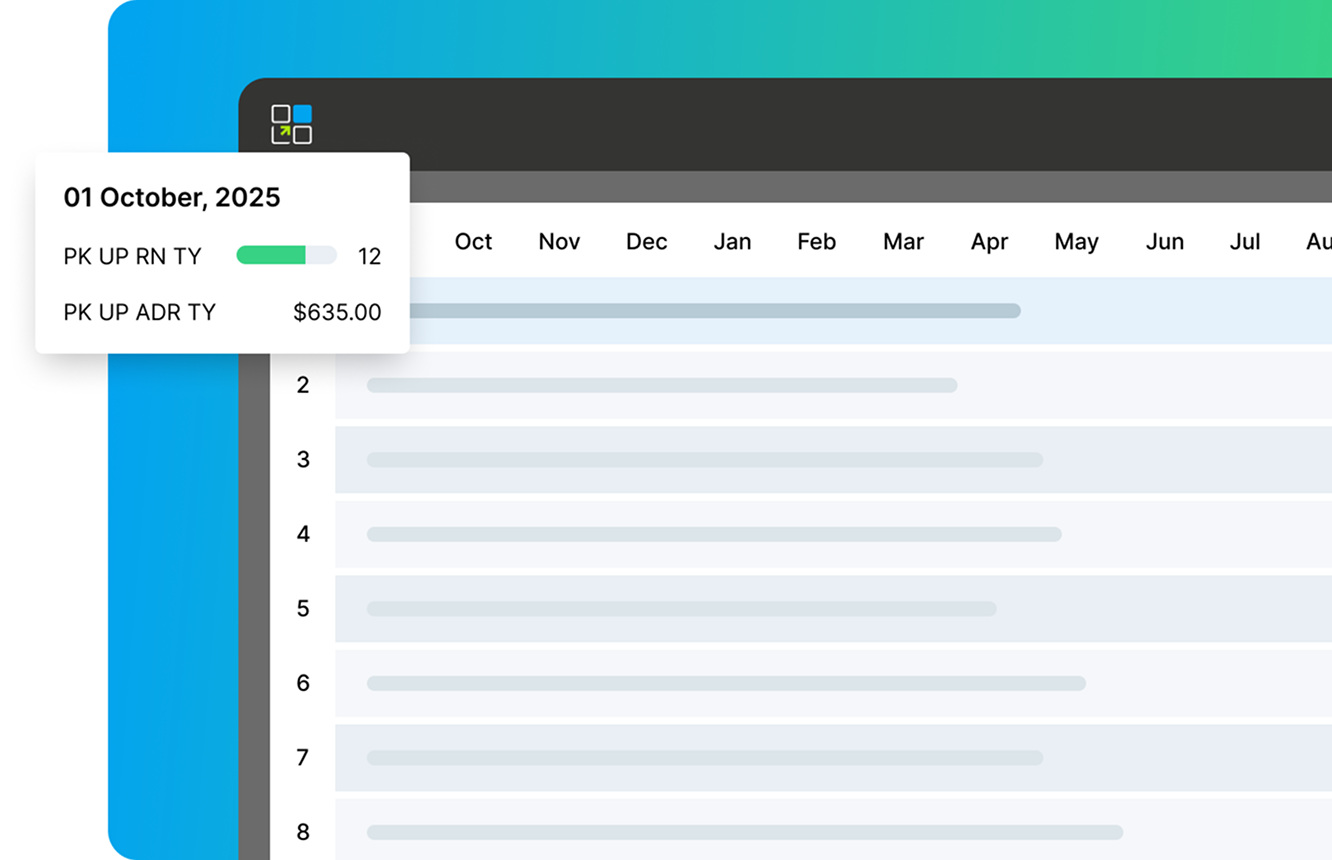Open the day 5 row
Viewport: 1332px width, 860px height.
click(x=303, y=609)
